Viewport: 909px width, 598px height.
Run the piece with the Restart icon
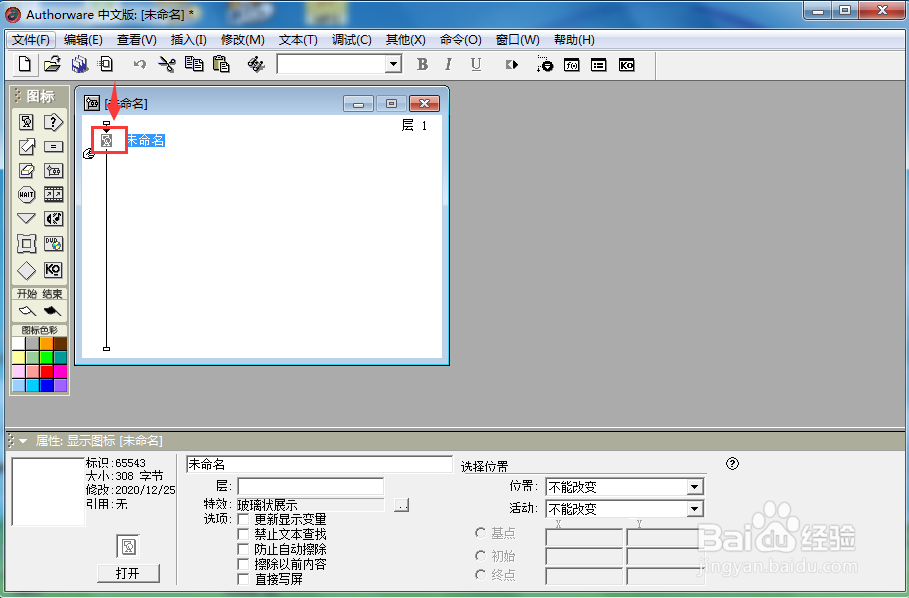click(511, 64)
